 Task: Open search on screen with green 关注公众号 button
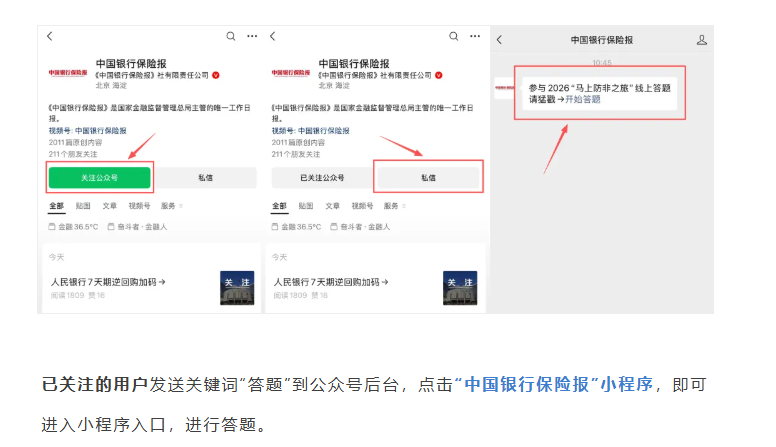[x=231, y=36]
